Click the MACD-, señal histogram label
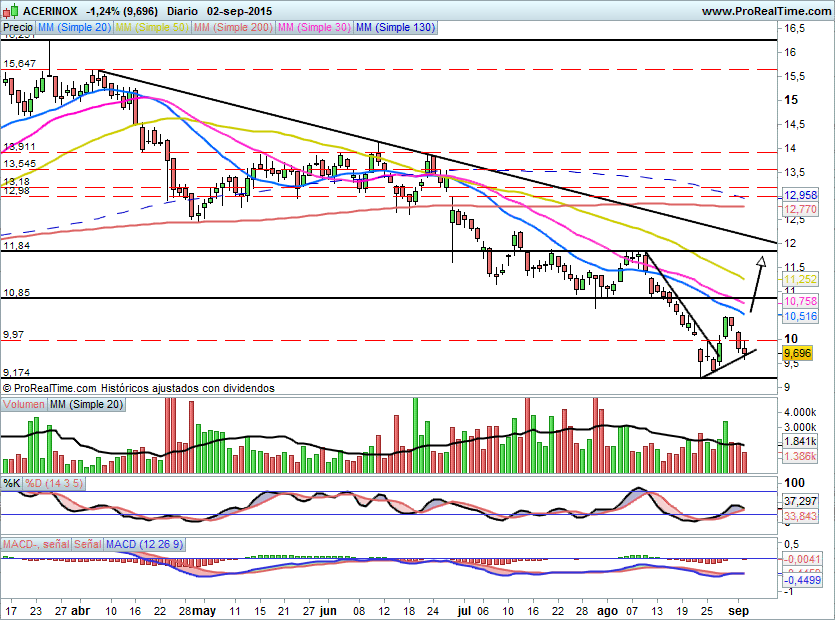835x620 pixels. tap(36, 544)
